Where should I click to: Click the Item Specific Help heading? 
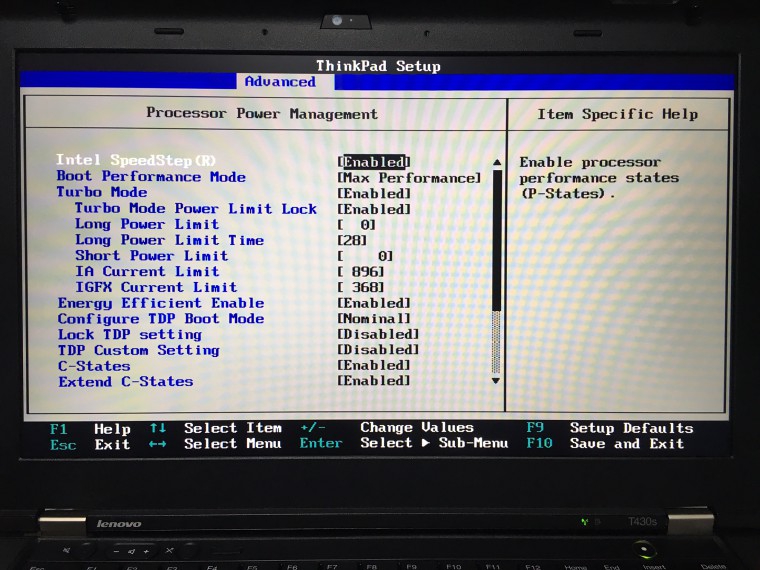618,114
